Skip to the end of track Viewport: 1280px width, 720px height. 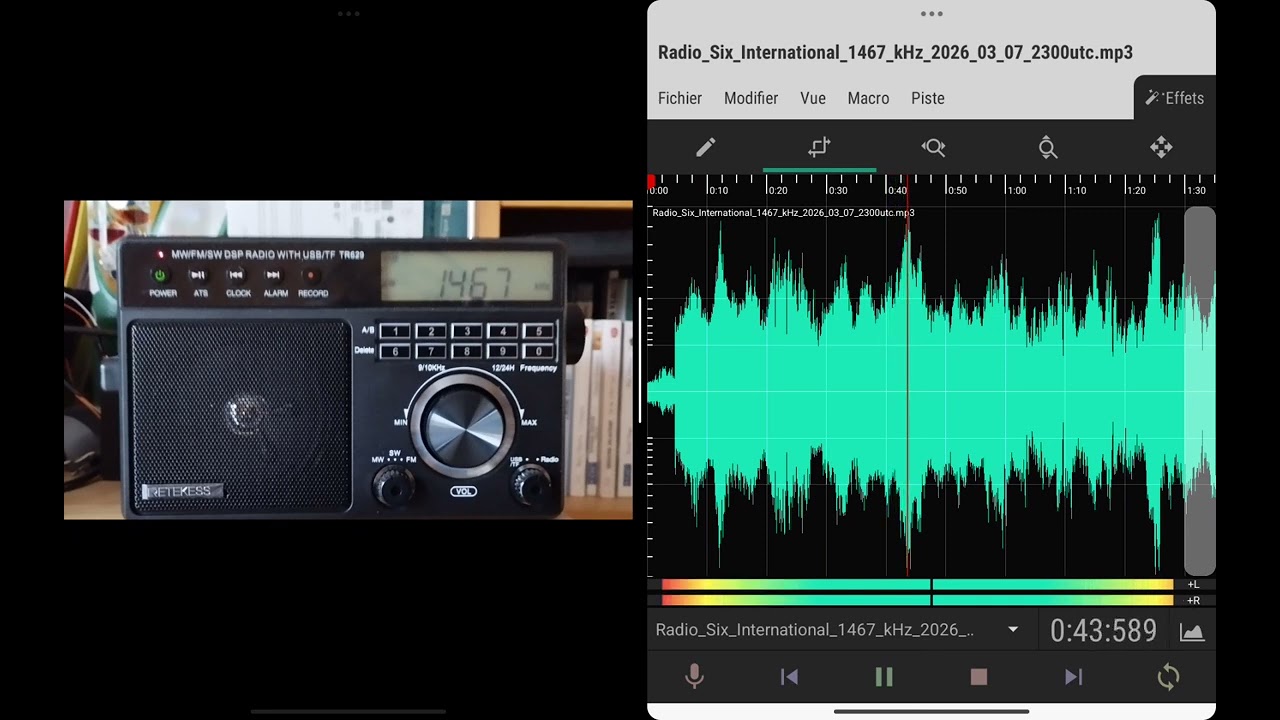(1073, 677)
